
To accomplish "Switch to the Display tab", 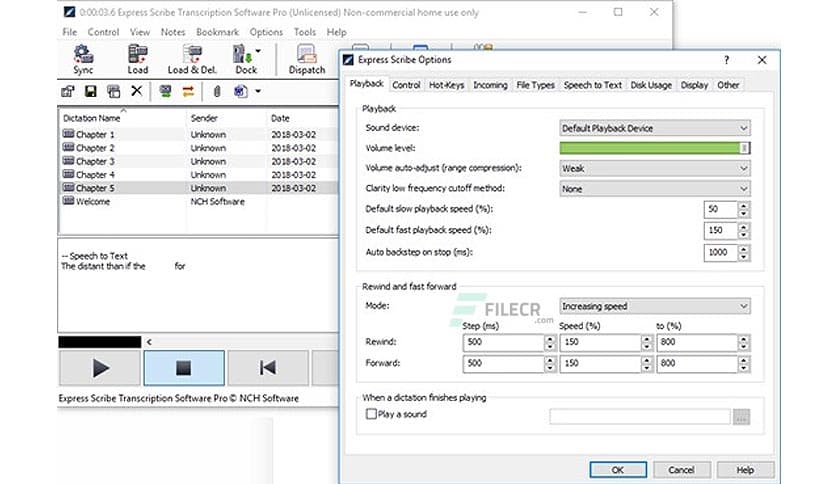I will pos(694,85).
